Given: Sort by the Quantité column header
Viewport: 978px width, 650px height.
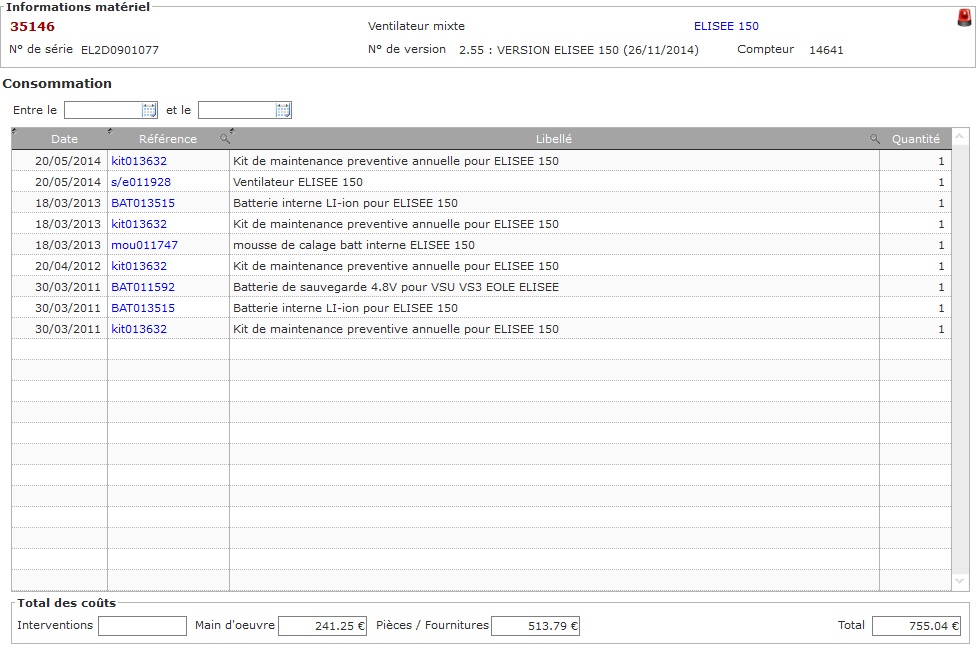Looking at the screenshot, I should click(916, 139).
